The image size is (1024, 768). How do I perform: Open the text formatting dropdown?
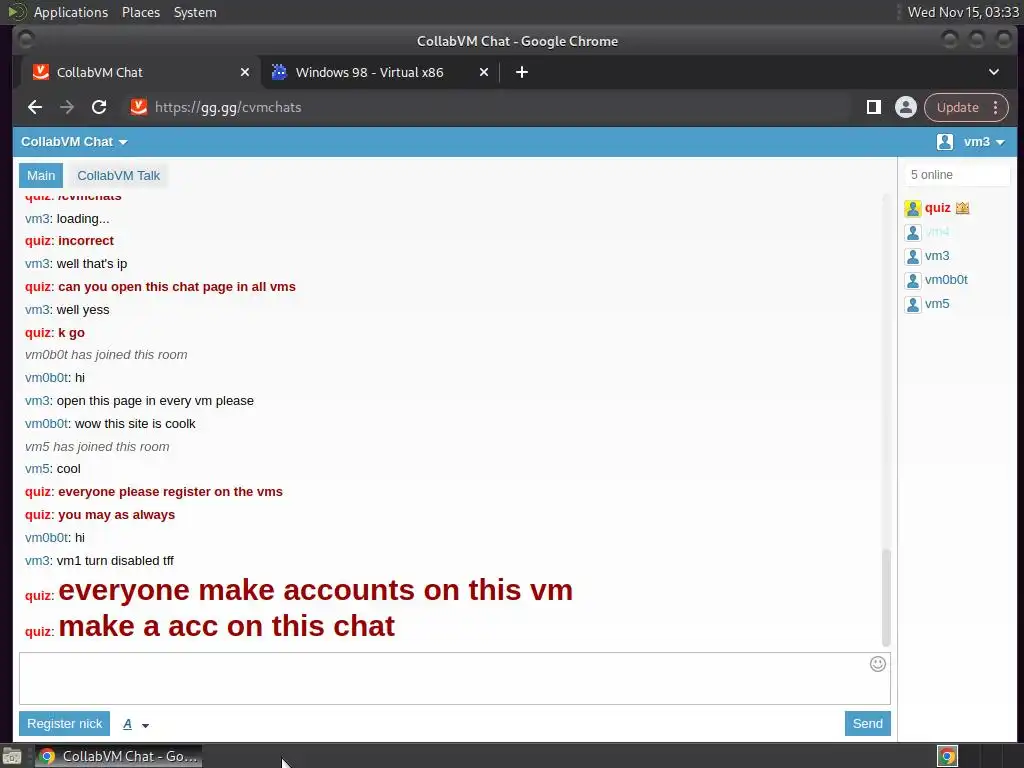(x=136, y=724)
